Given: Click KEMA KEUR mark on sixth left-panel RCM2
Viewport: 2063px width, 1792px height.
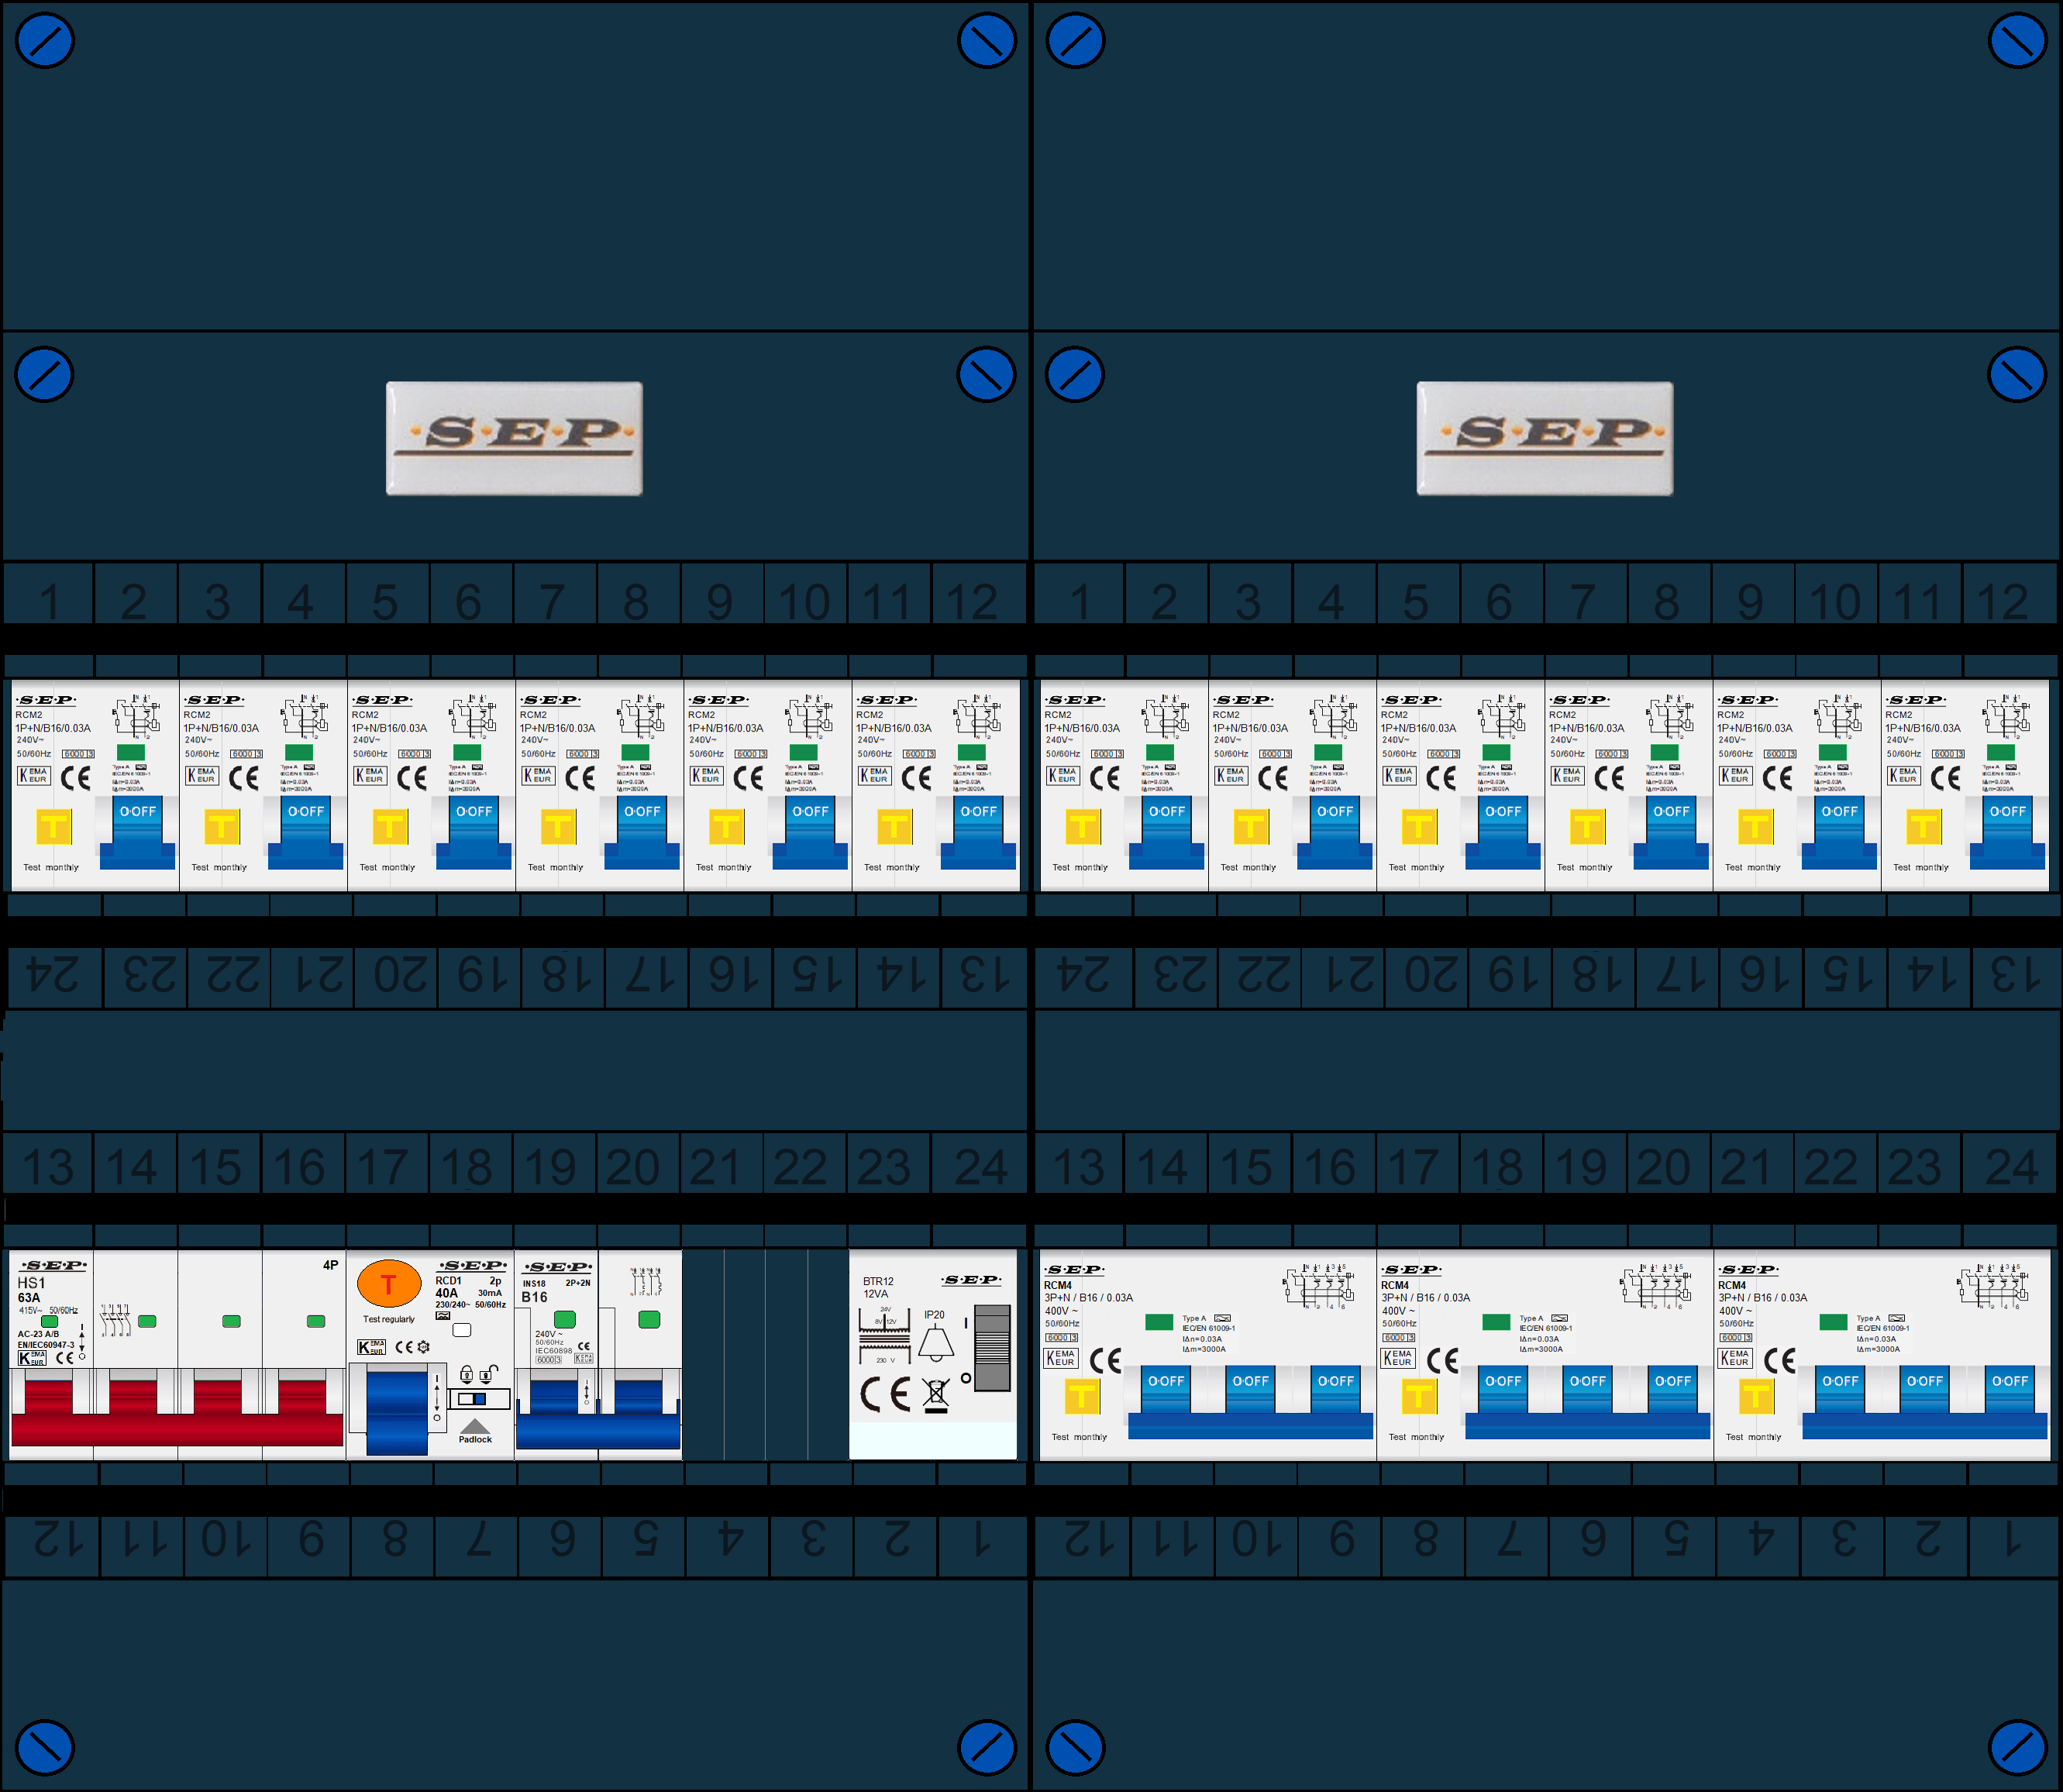Looking at the screenshot, I should (x=874, y=775).
